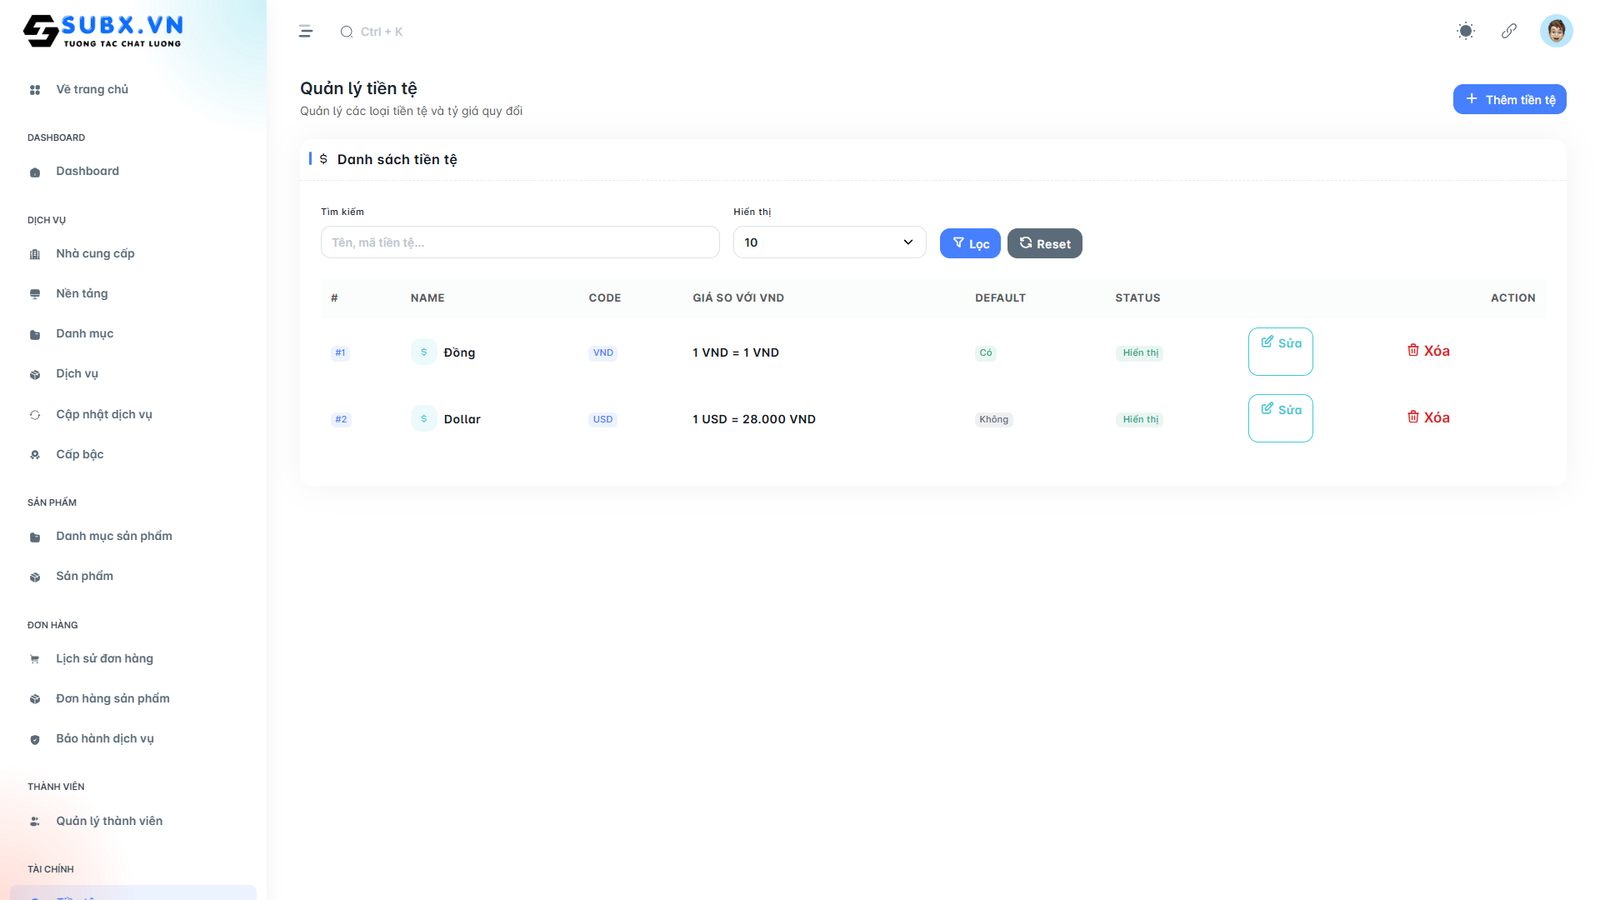The width and height of the screenshot is (1600, 900).
Task: Toggle Hiển thị status for Dollar currency
Action: pyautogui.click(x=1139, y=419)
